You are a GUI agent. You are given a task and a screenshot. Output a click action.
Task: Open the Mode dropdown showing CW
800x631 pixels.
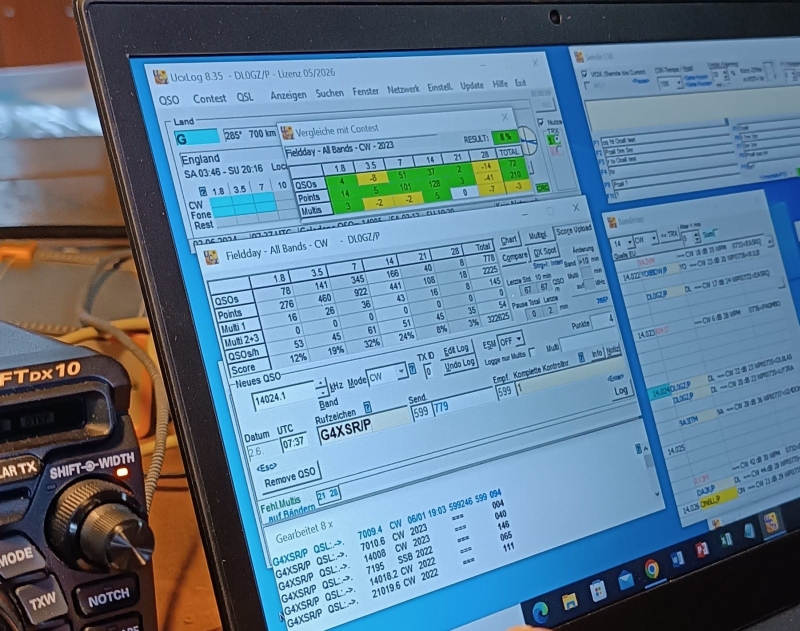[402, 371]
